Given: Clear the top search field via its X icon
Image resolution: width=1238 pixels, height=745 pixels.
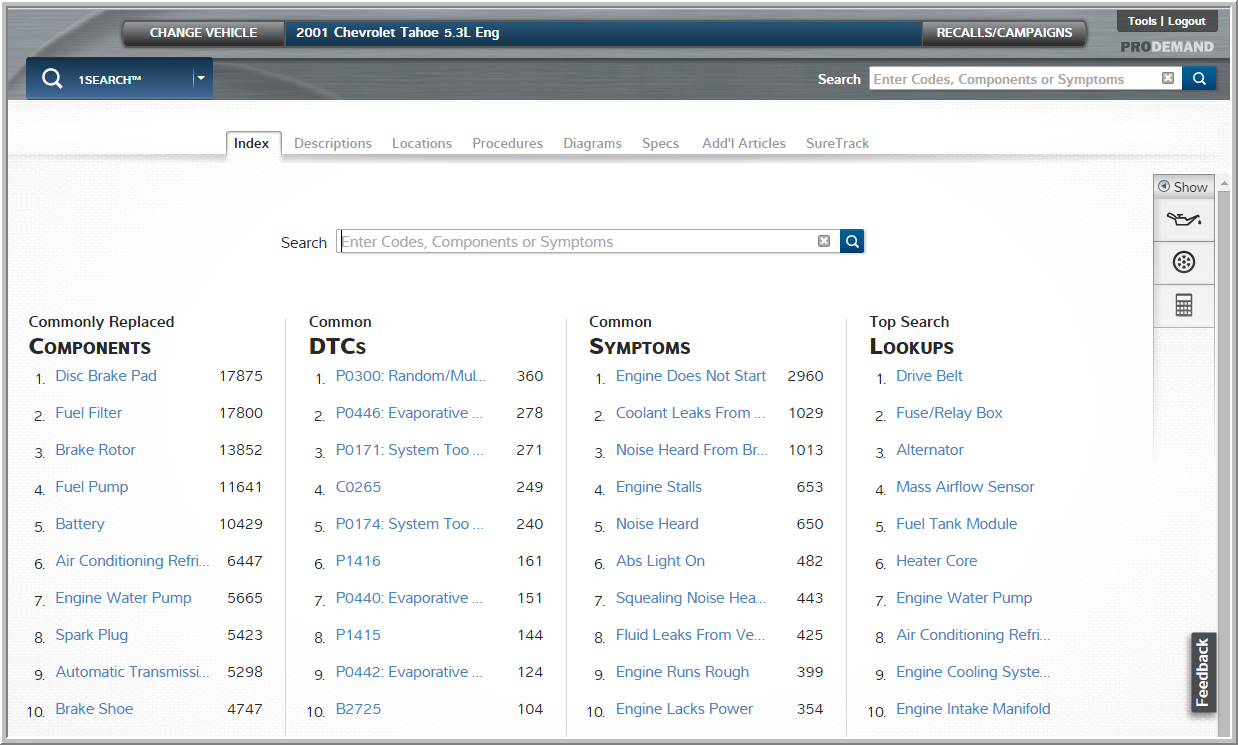Looking at the screenshot, I should (1167, 78).
